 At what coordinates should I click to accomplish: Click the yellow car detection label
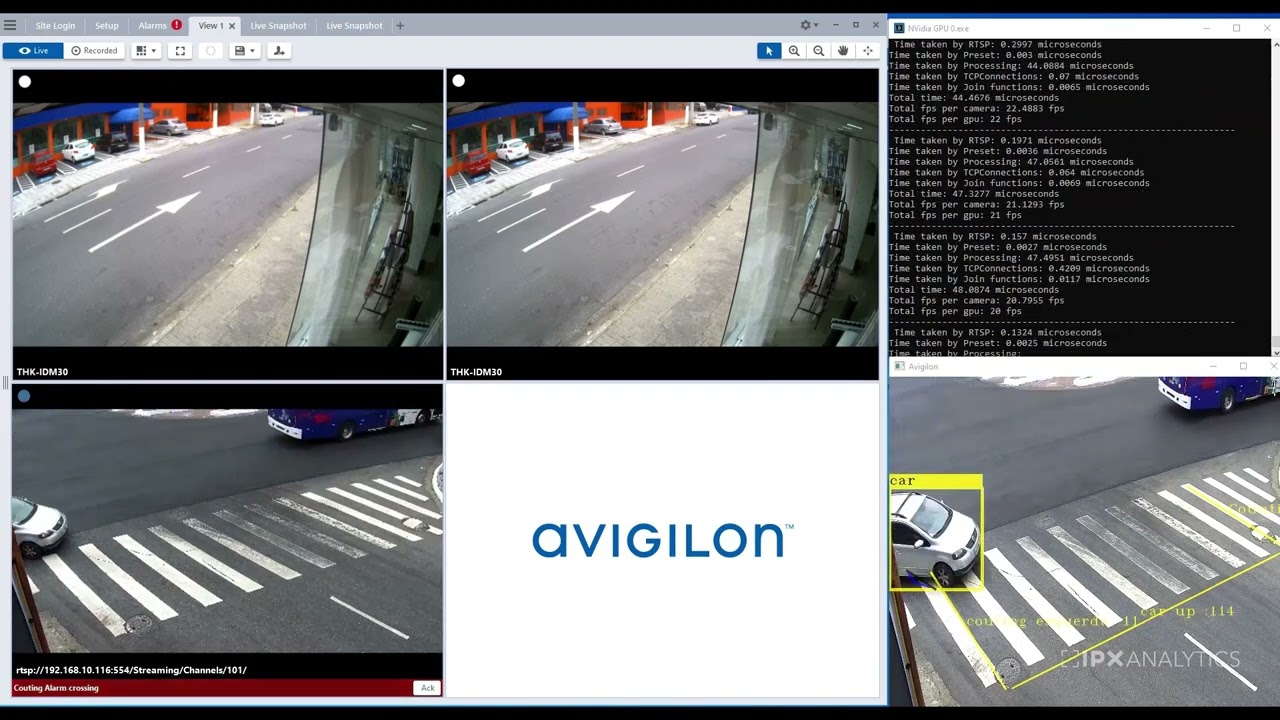(x=936, y=482)
